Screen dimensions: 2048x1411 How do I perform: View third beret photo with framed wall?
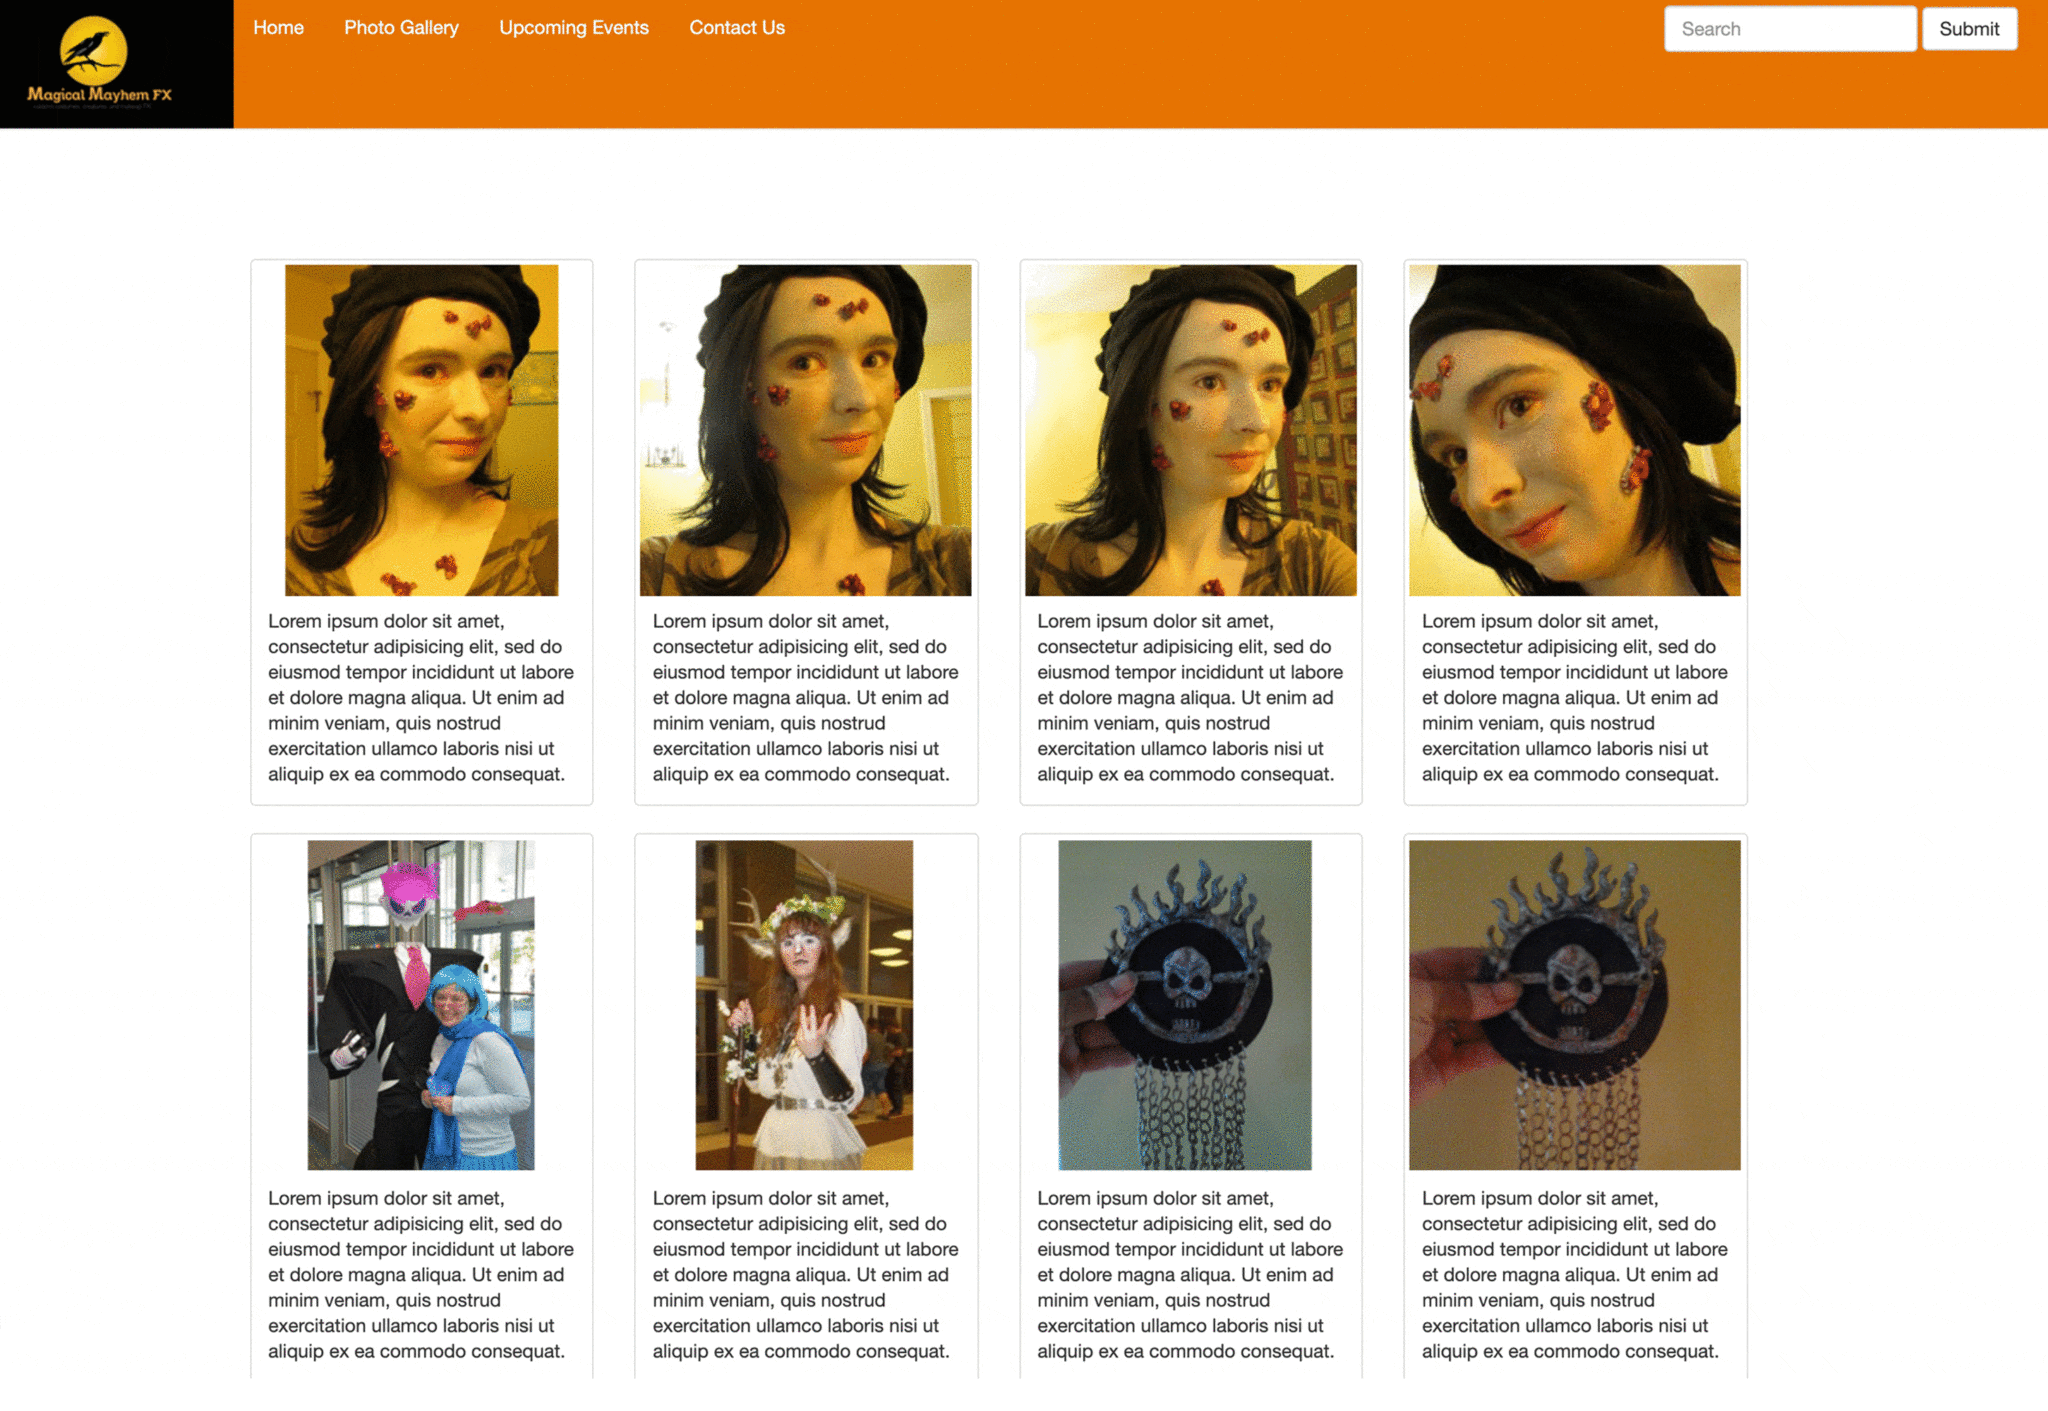pos(1190,430)
